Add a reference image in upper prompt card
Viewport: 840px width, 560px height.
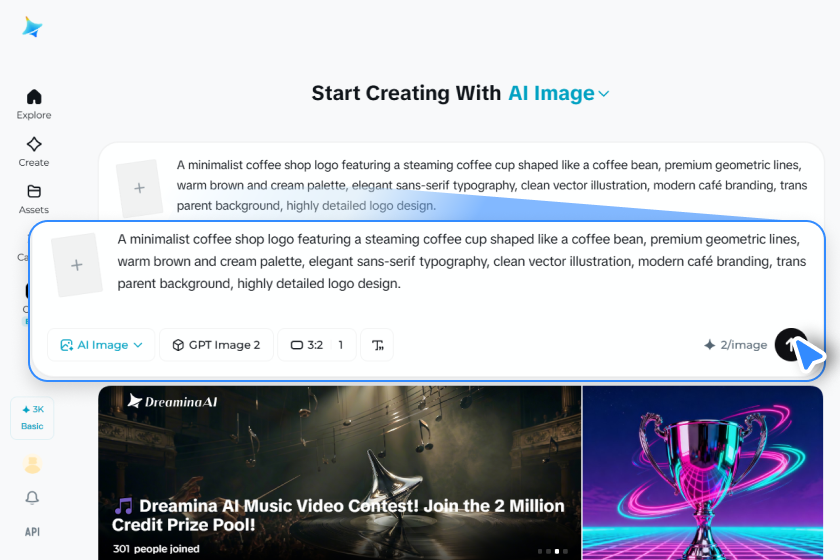139,188
